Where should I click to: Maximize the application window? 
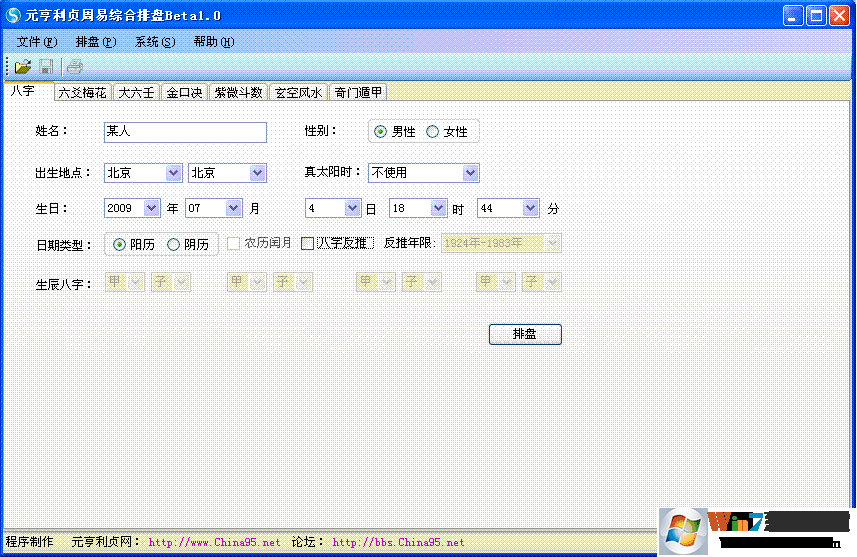817,15
